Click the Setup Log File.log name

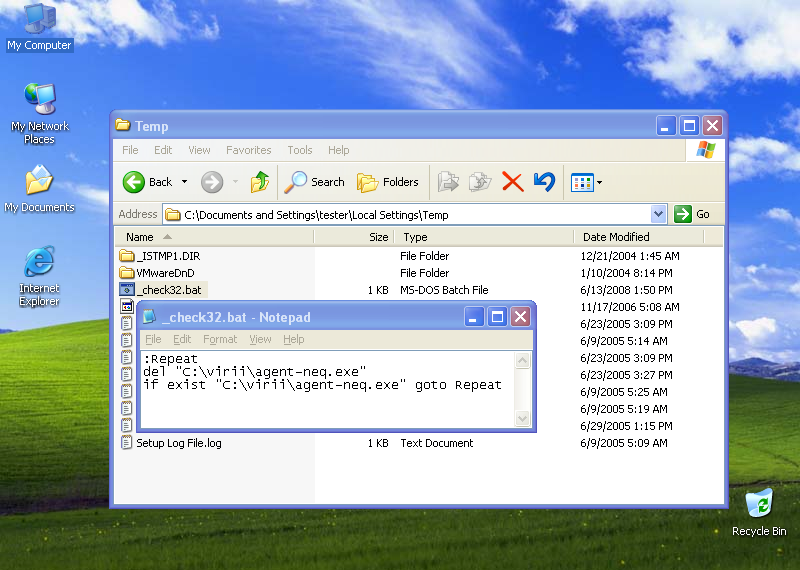click(179, 443)
